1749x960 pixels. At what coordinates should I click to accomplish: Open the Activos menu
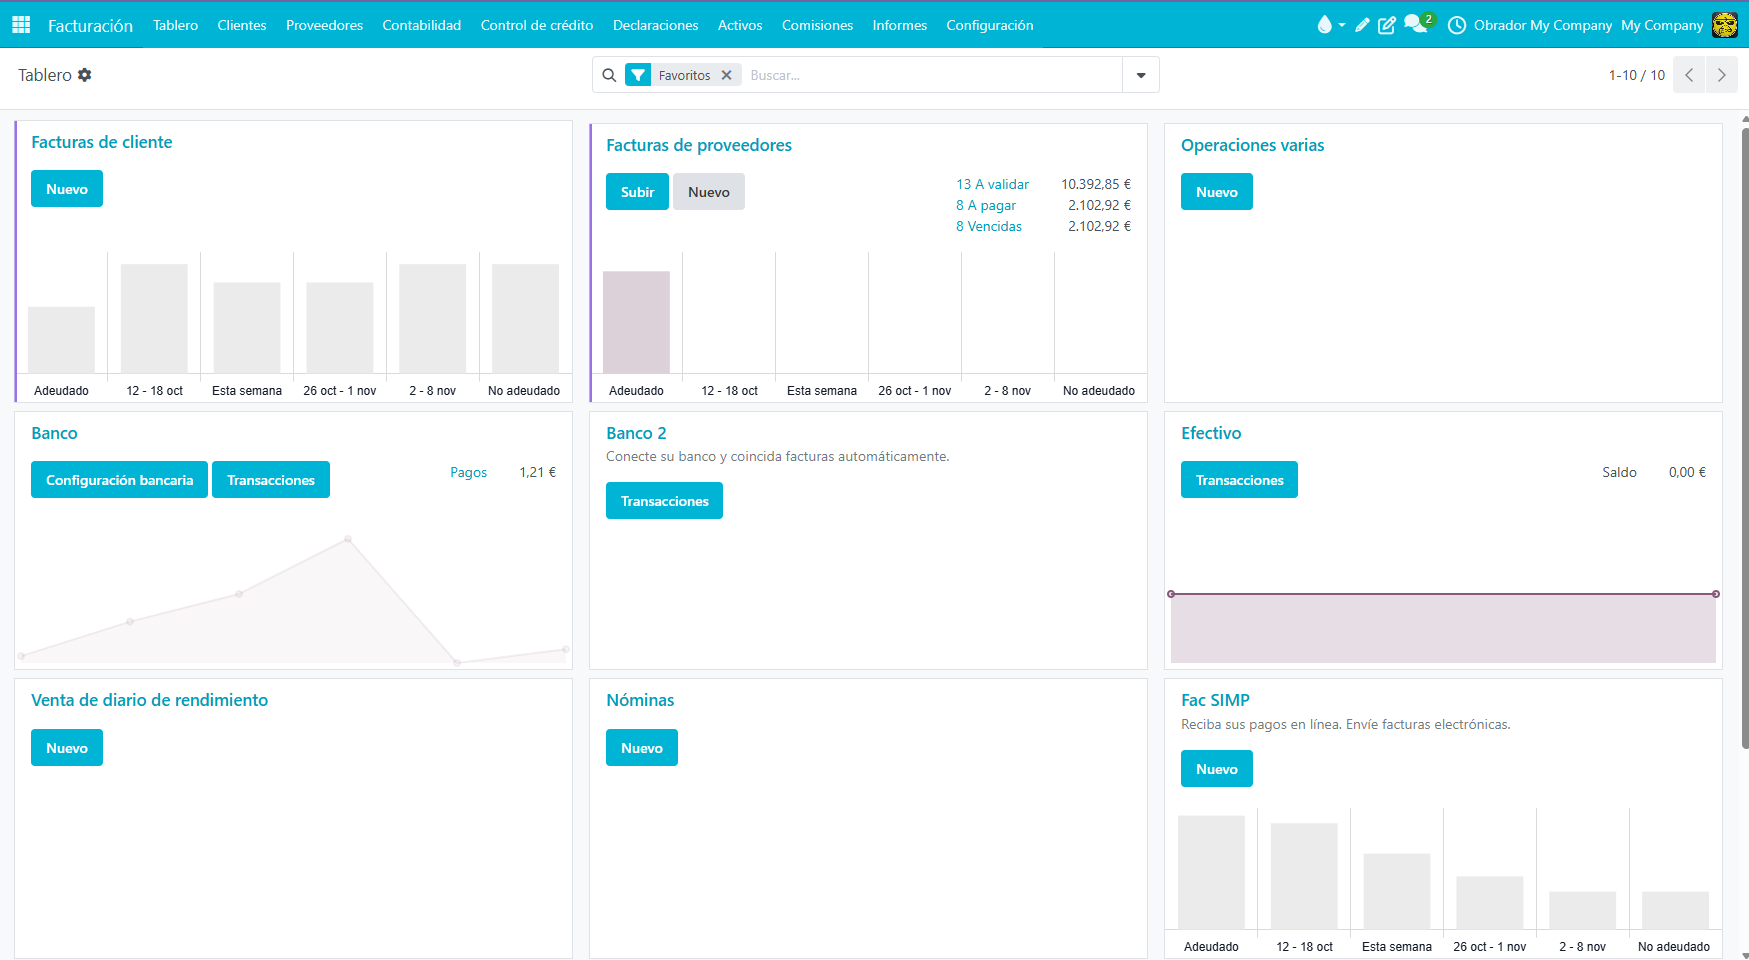(740, 25)
